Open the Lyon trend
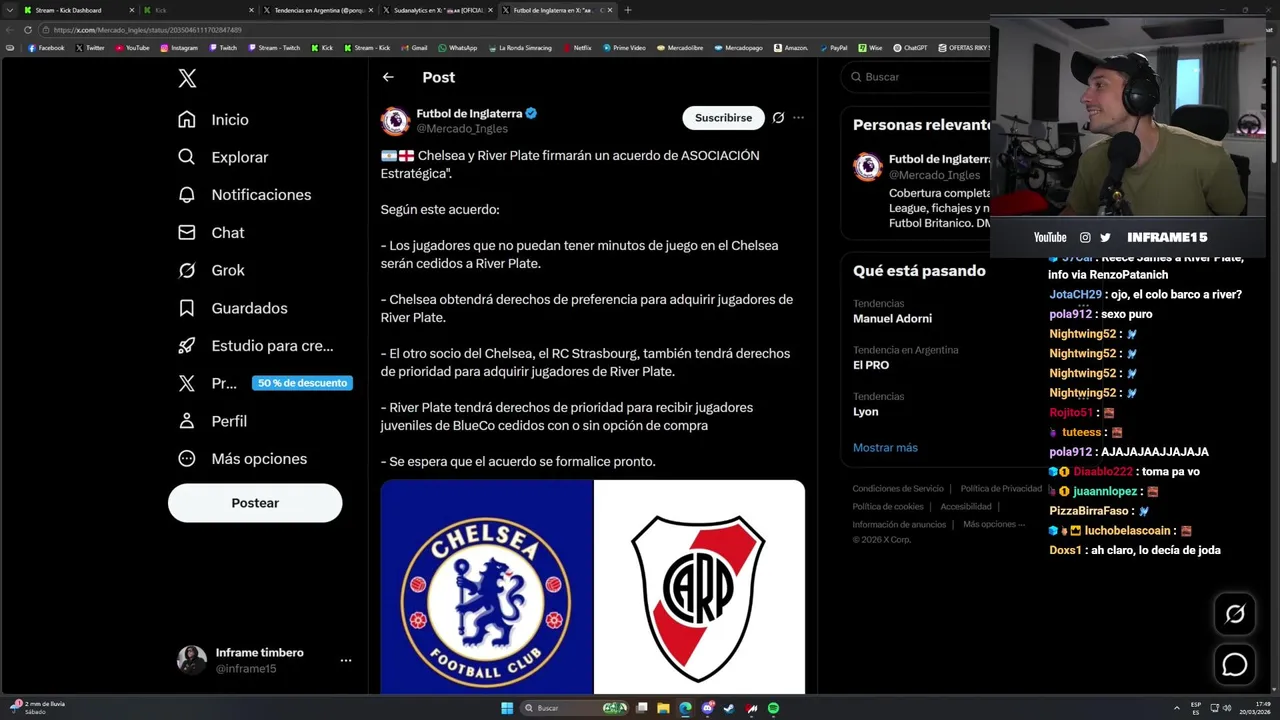Screen dimensions: 1280x720 point(866,412)
